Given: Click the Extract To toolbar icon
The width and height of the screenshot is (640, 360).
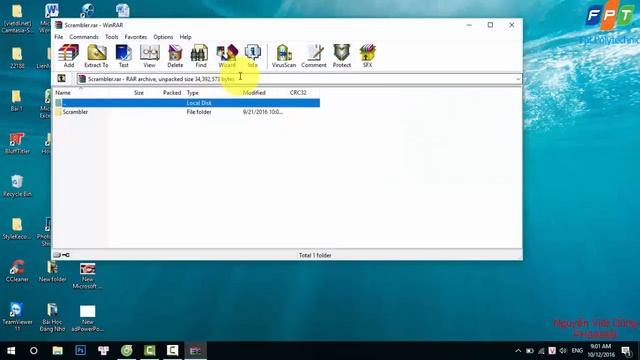Looking at the screenshot, I should (x=96, y=56).
